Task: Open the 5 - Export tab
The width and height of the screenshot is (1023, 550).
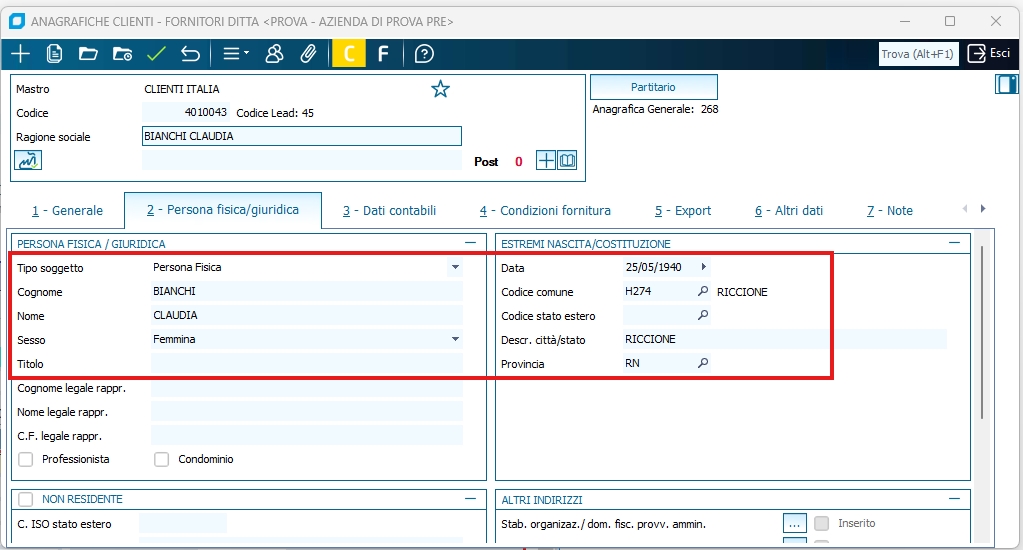Action: pos(682,211)
